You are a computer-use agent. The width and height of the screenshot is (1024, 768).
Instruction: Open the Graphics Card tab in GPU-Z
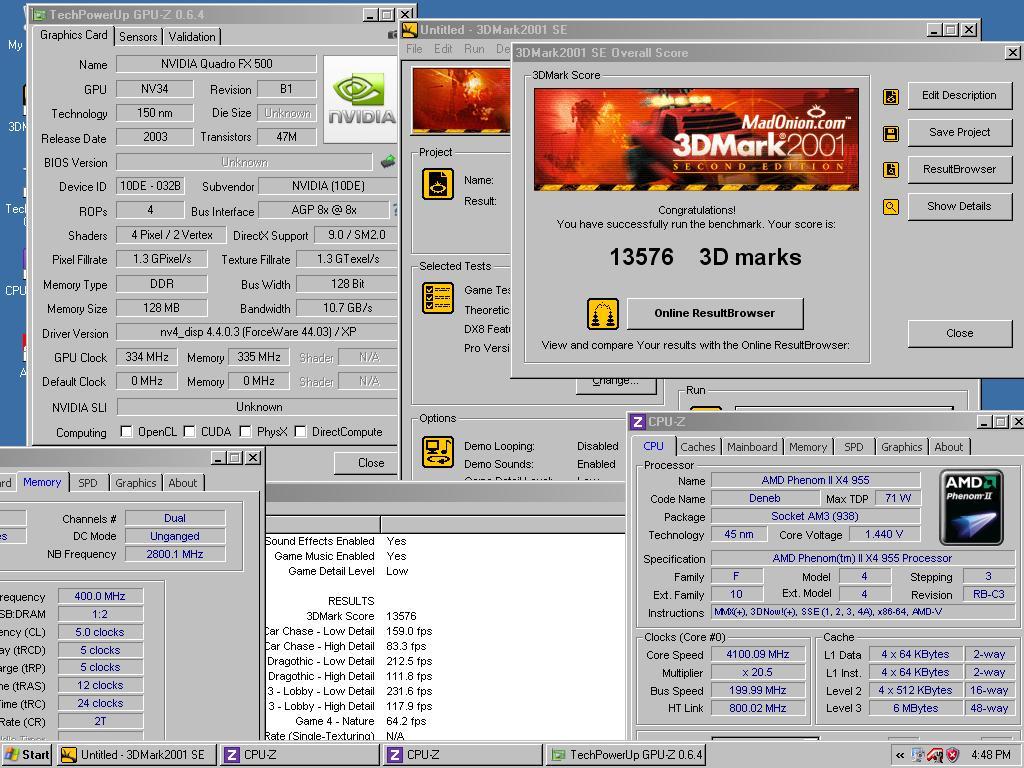pos(74,35)
